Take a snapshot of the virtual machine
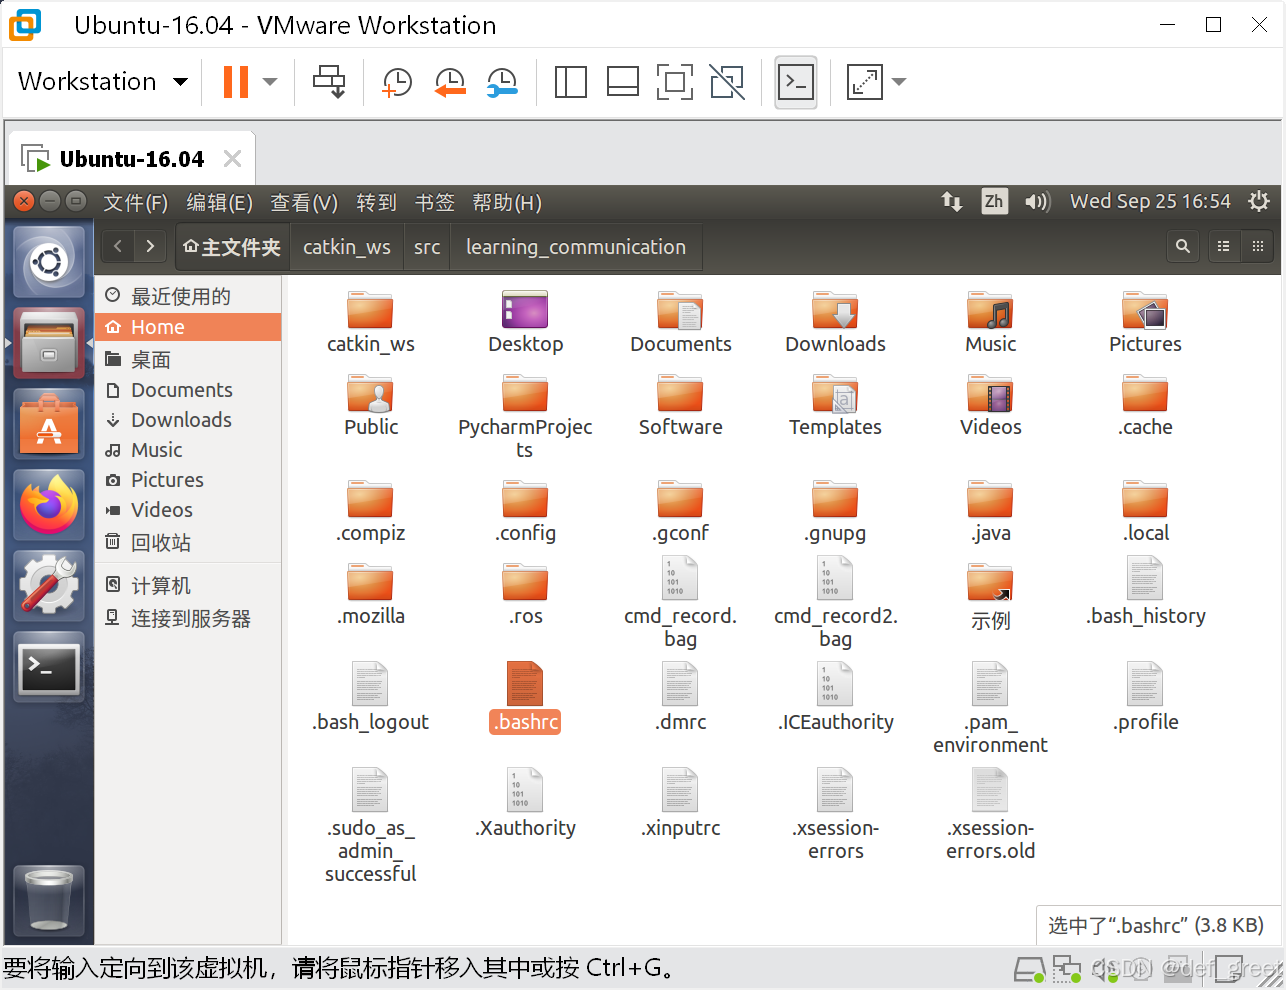This screenshot has height=990, width=1286. tap(397, 82)
